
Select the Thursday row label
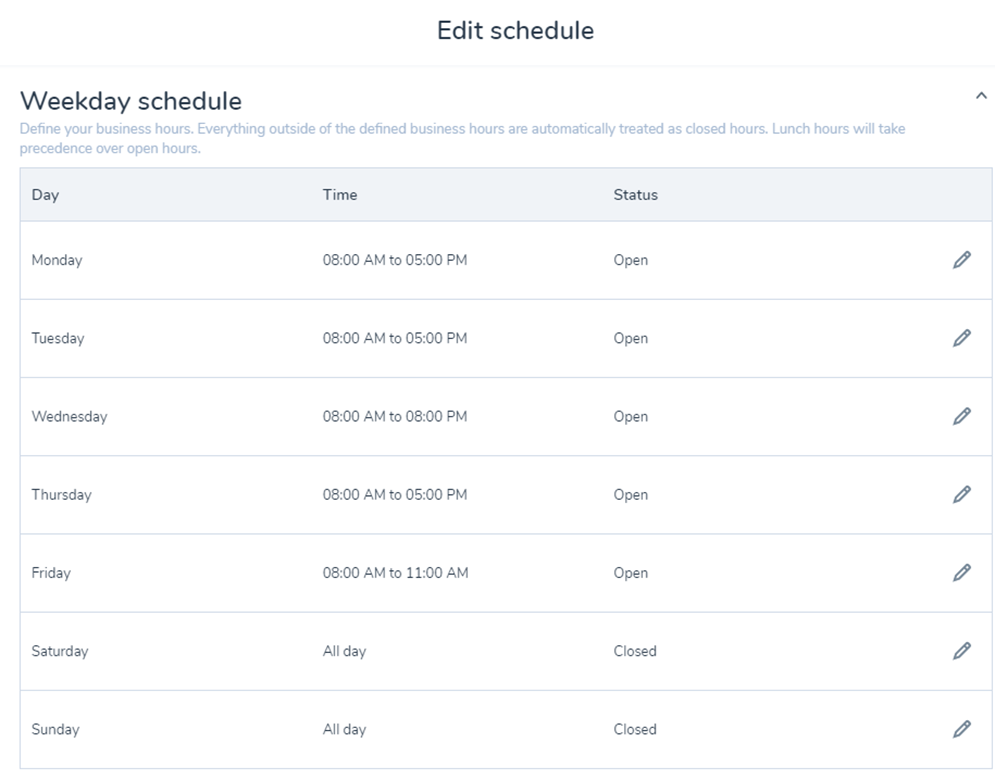pyautogui.click(x=62, y=495)
